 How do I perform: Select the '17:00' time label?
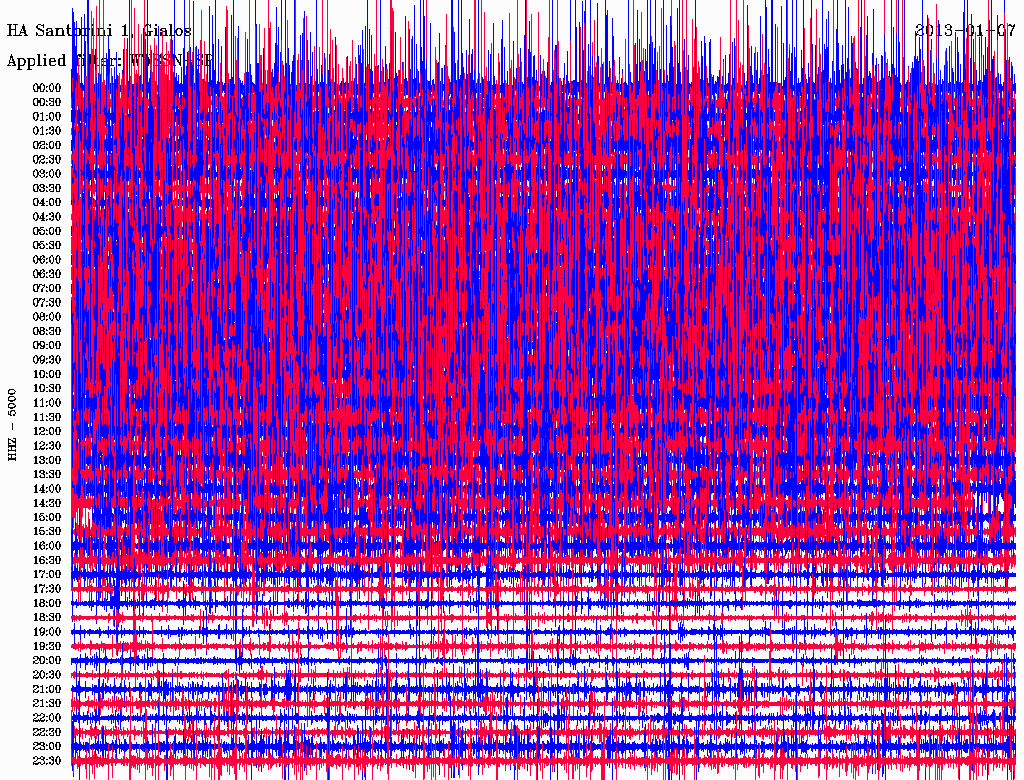coord(47,575)
